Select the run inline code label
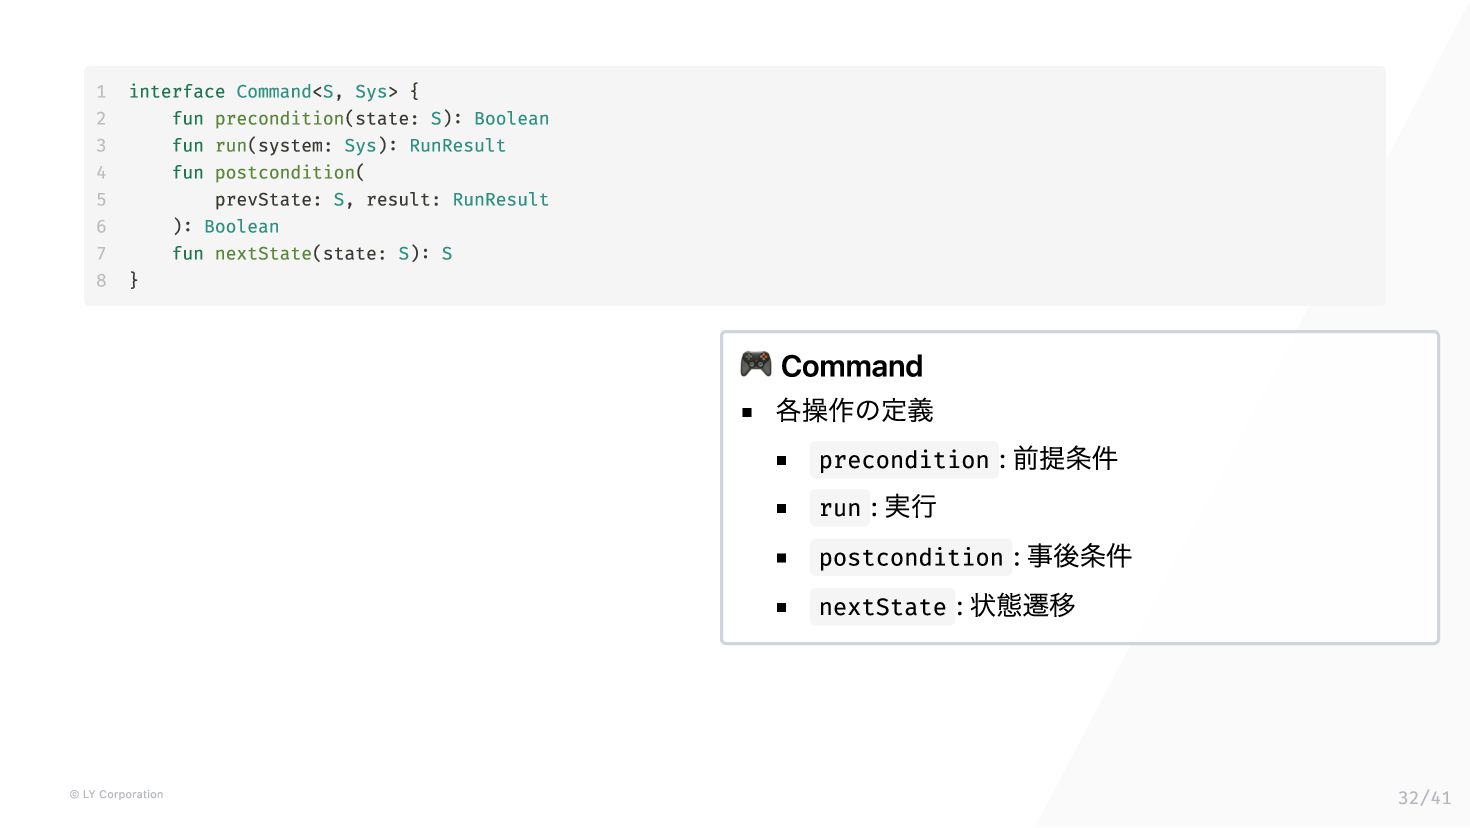This screenshot has height=828, width=1470. [x=840, y=508]
